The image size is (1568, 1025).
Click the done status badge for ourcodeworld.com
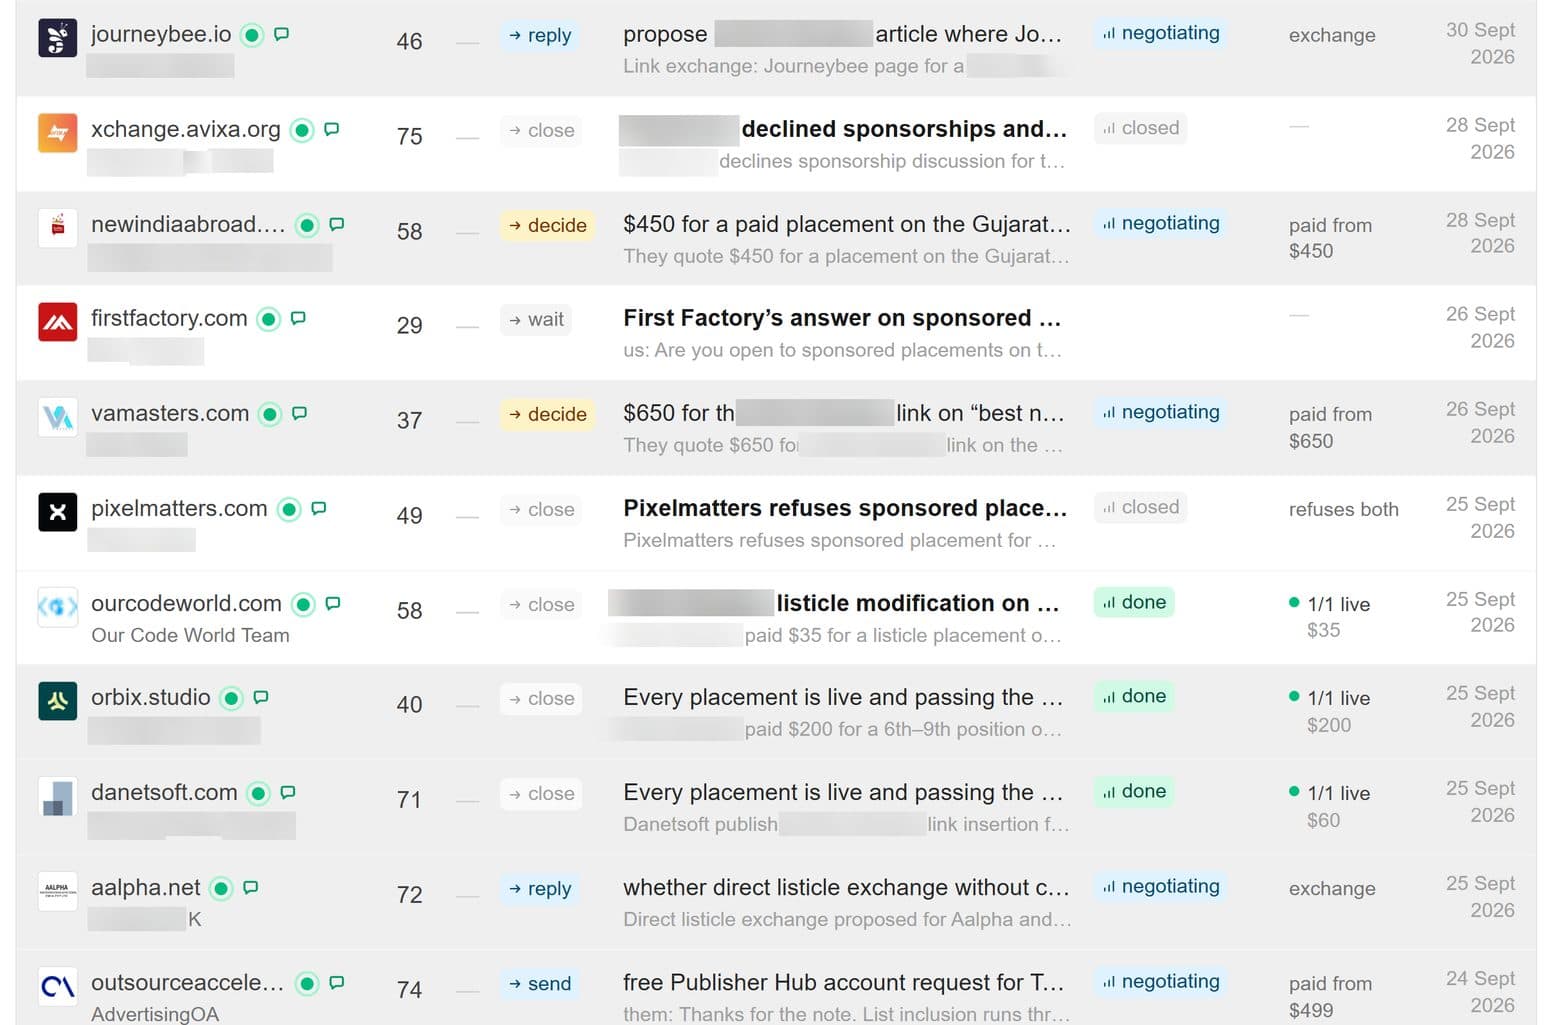click(1134, 602)
